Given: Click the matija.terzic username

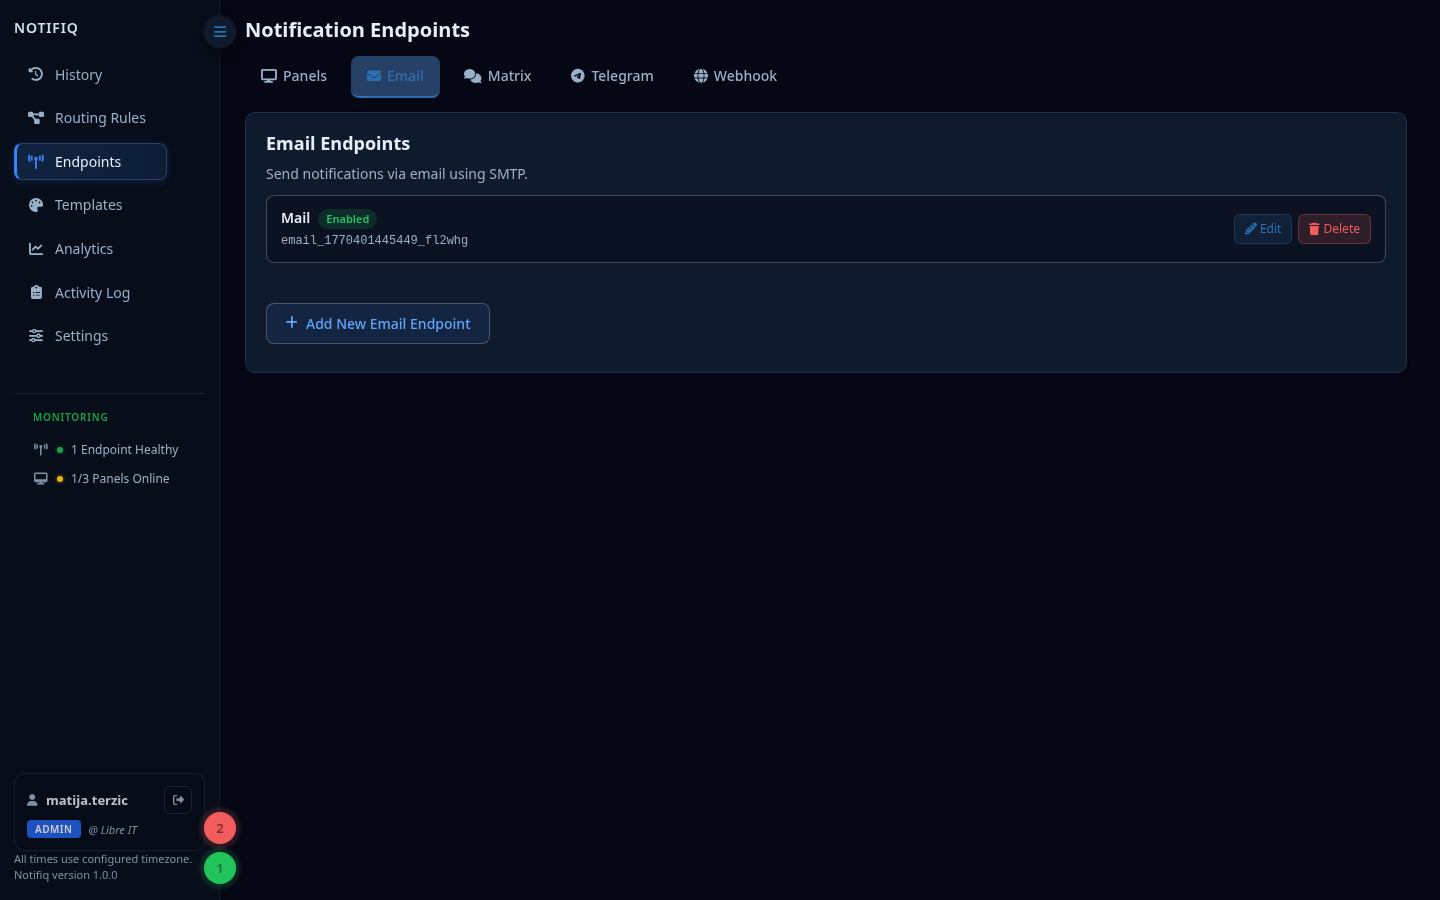Looking at the screenshot, I should [87, 800].
